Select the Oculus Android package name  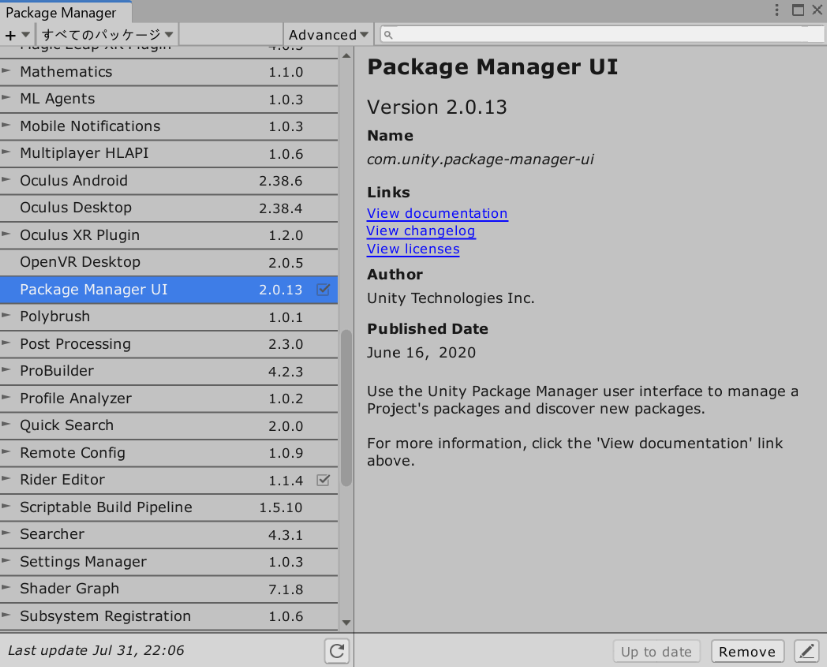[x=74, y=180]
